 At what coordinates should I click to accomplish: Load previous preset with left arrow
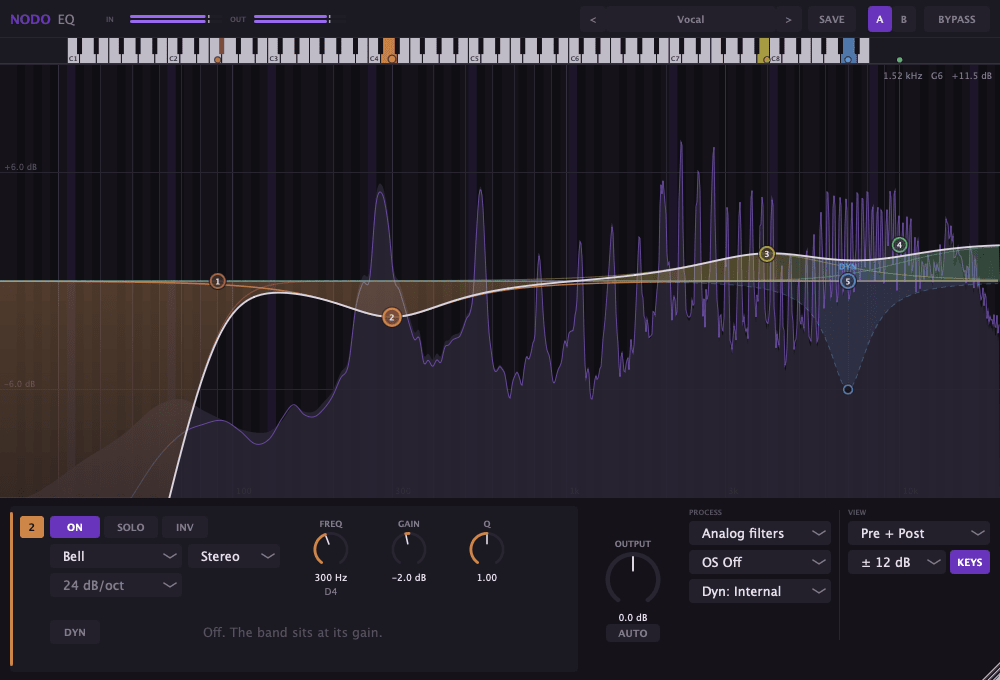coord(593,20)
